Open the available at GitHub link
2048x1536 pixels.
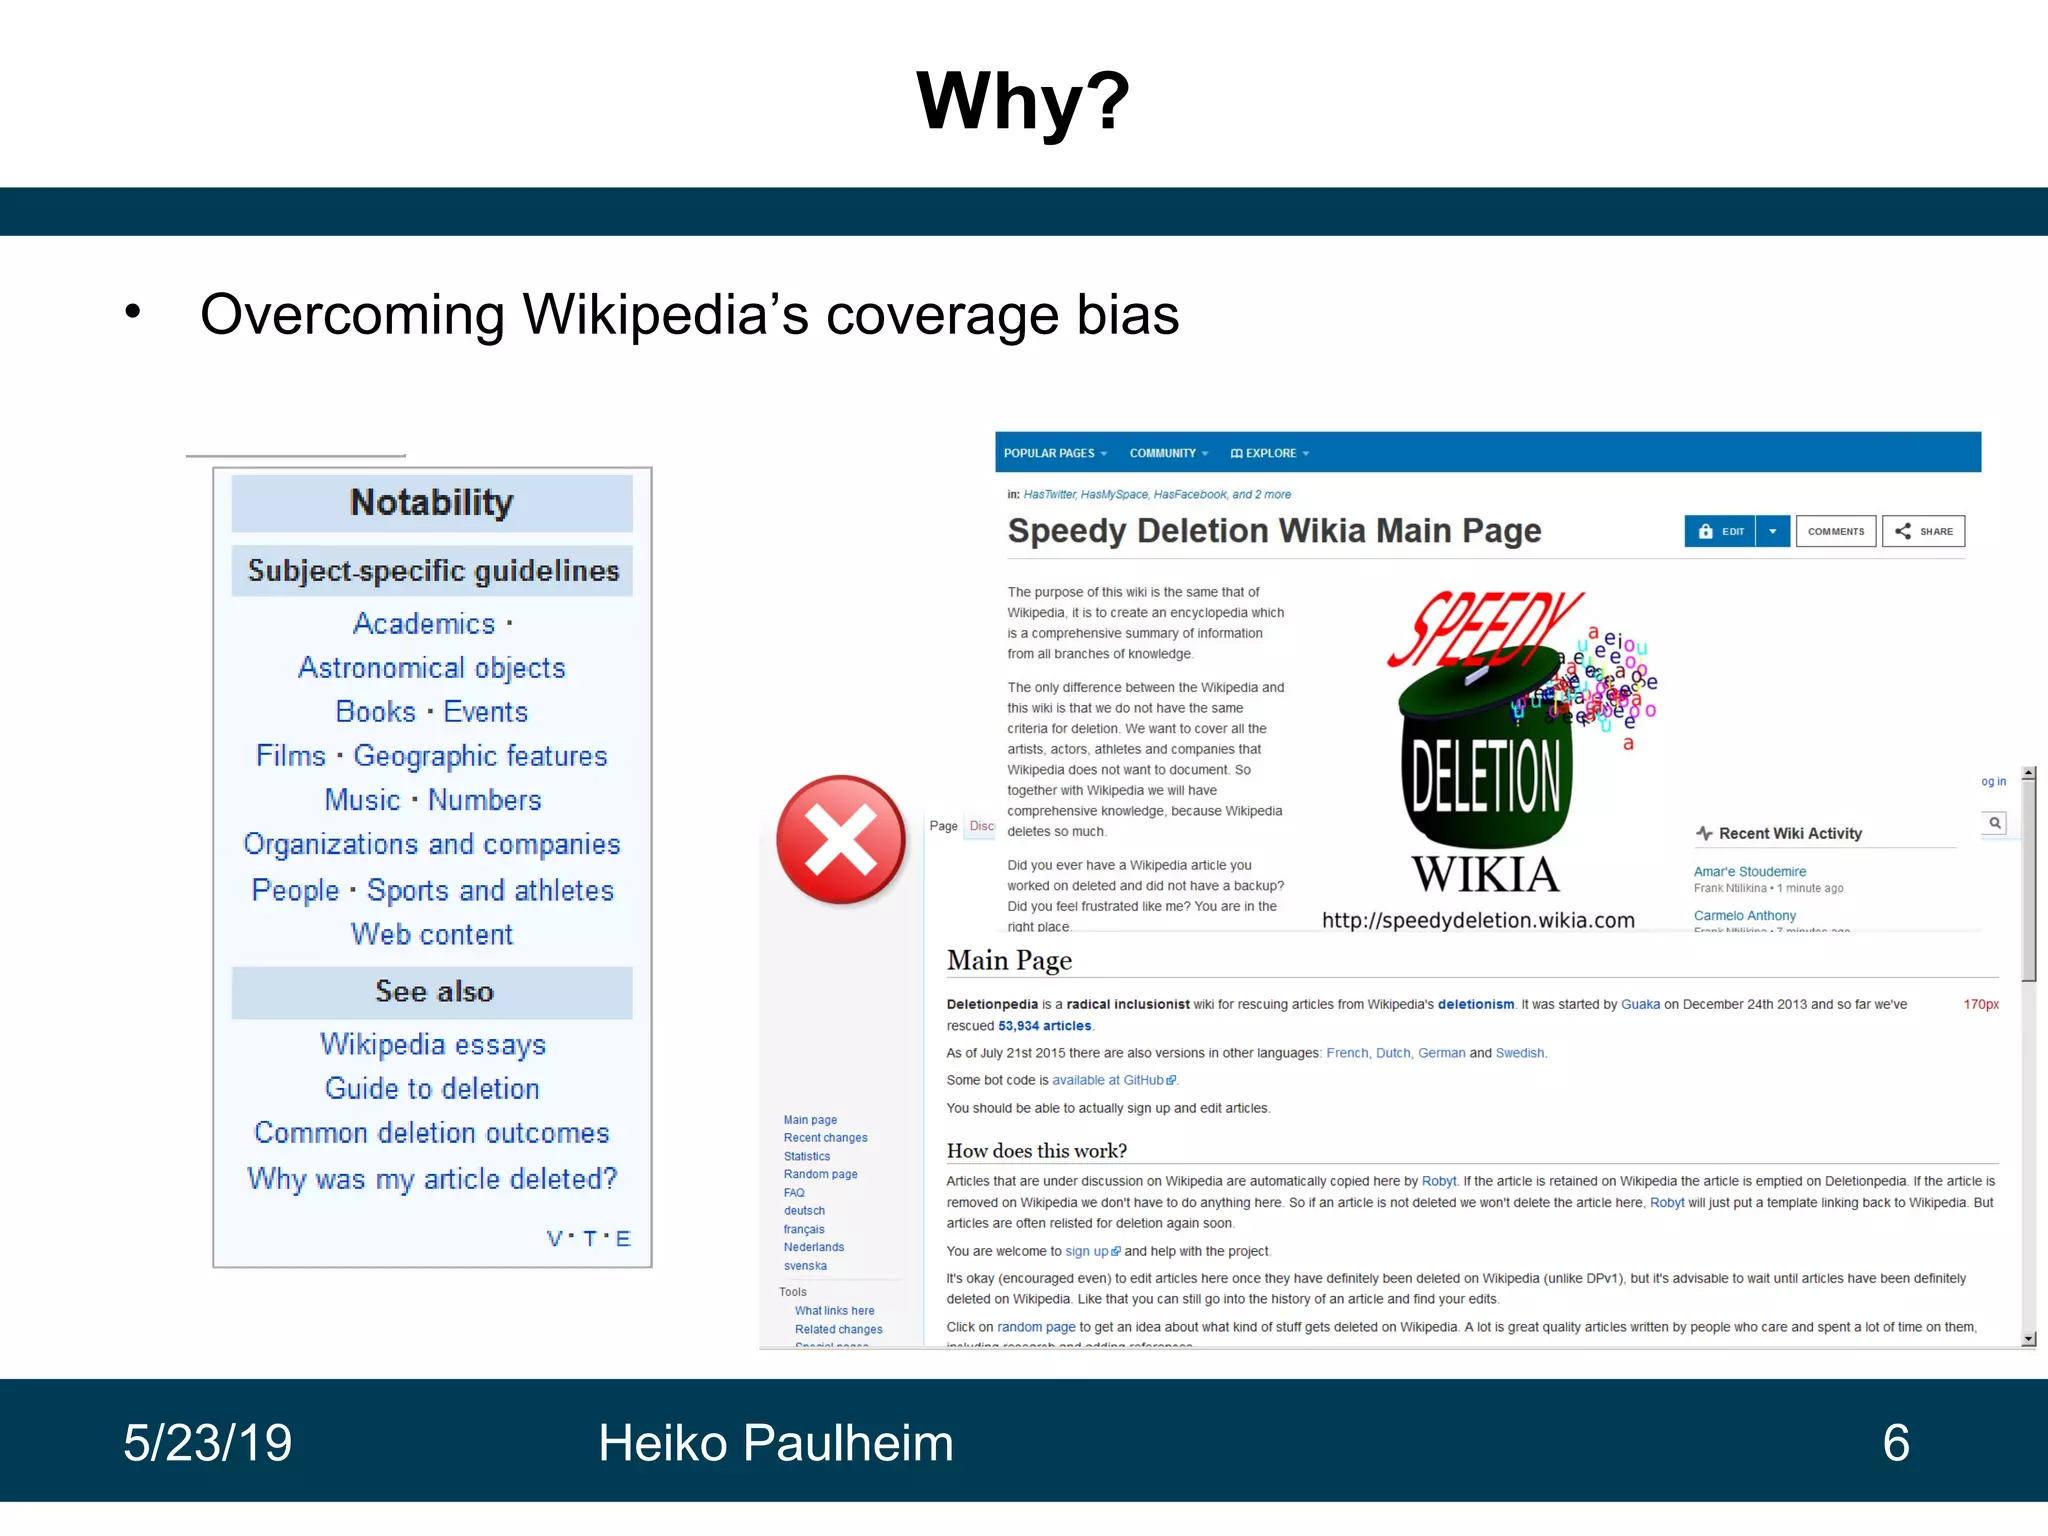(1114, 1081)
